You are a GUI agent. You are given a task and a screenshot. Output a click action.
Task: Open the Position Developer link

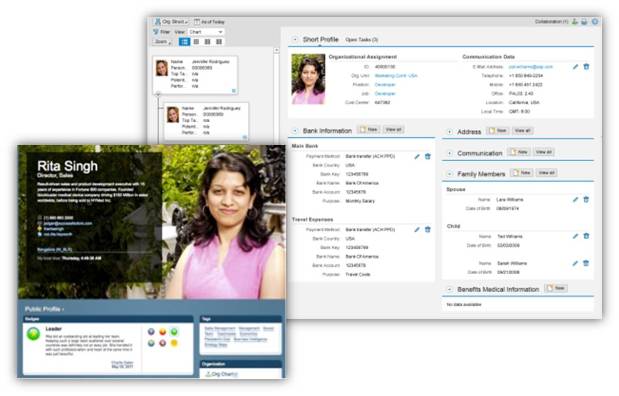pyautogui.click(x=385, y=84)
